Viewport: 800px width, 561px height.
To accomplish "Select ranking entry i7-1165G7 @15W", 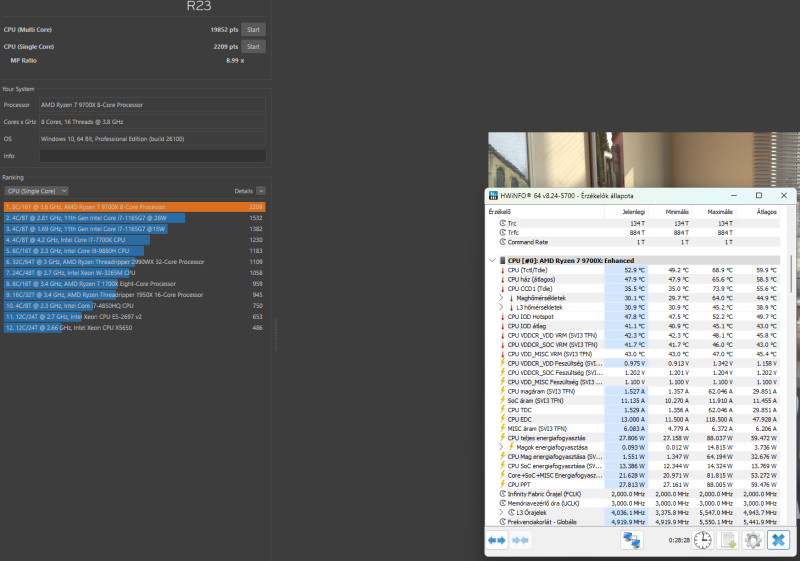I will tap(135, 229).
